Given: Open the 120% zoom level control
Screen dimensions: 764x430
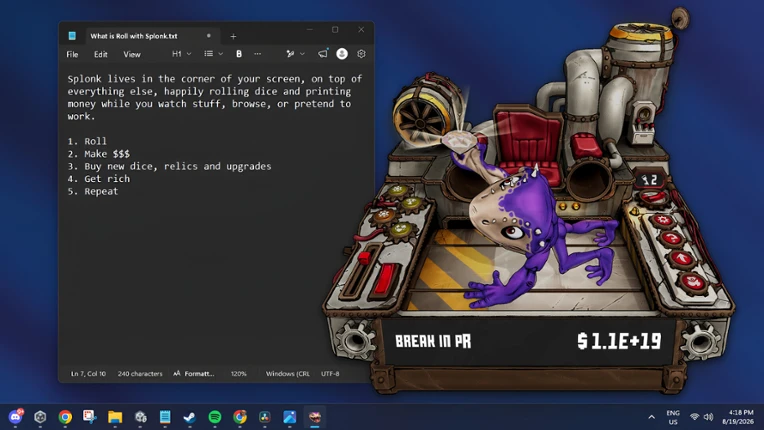Looking at the screenshot, I should [x=239, y=374].
